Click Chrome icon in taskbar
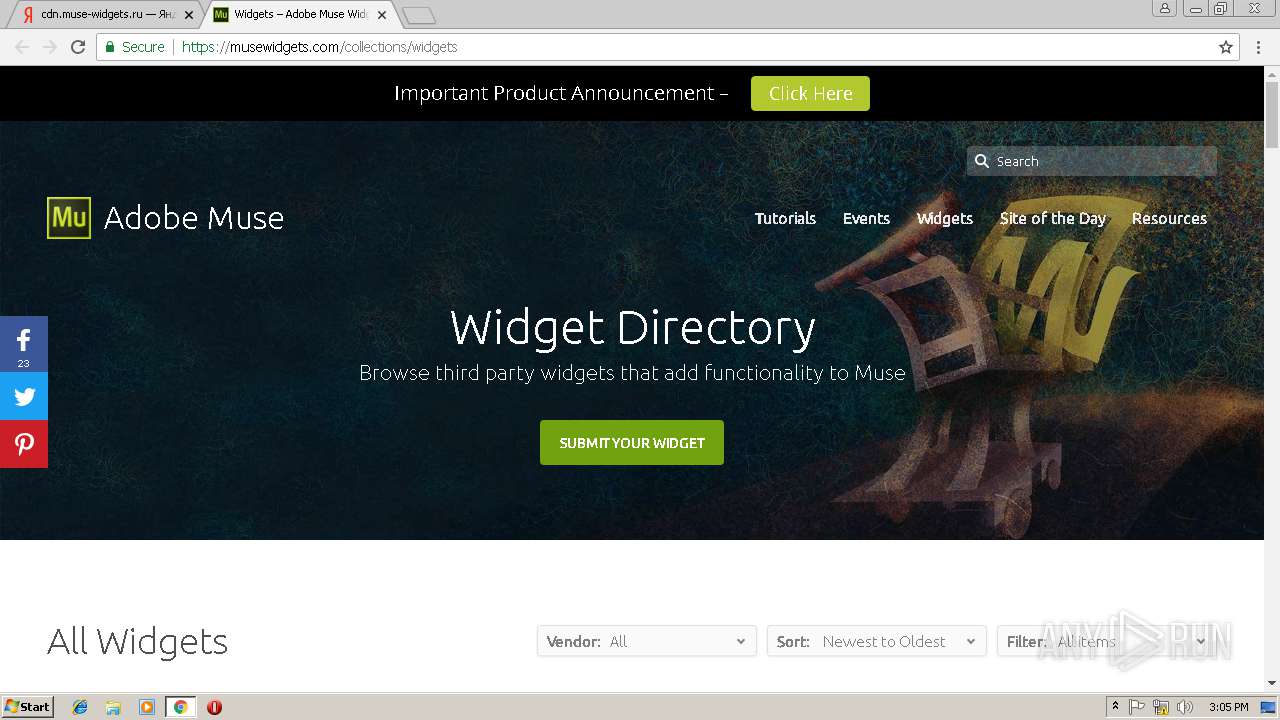1280x720 pixels. (x=180, y=707)
